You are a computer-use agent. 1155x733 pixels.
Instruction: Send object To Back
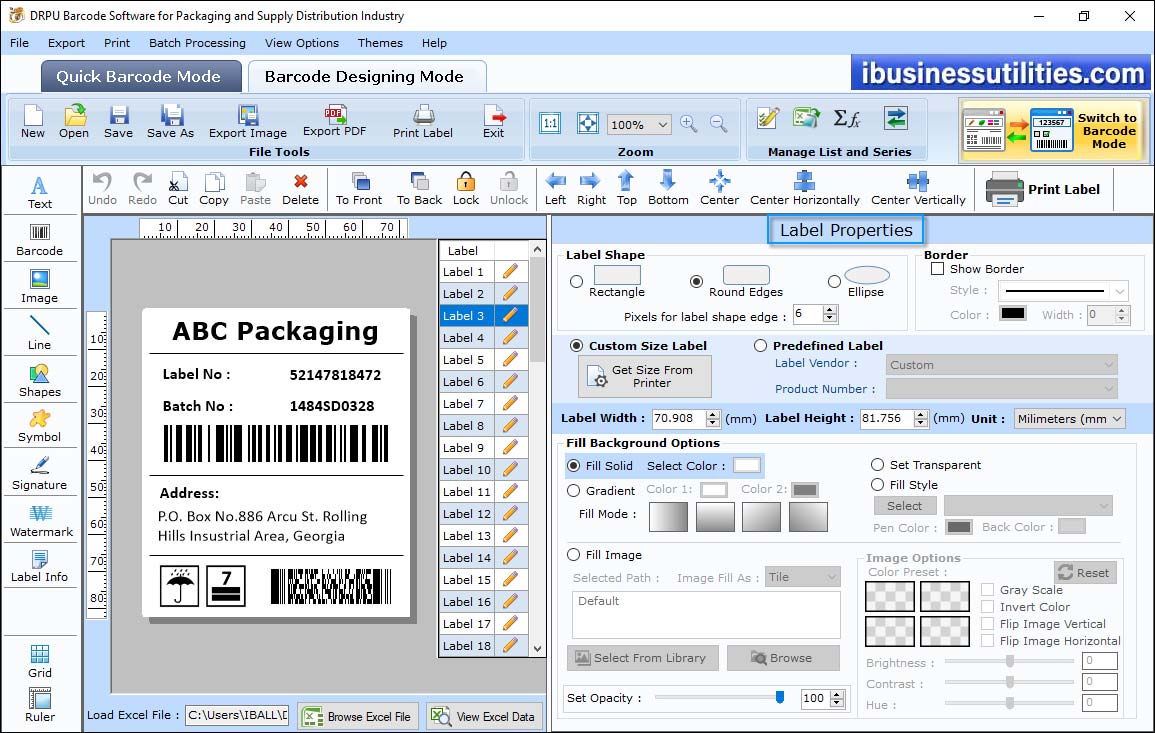click(420, 189)
